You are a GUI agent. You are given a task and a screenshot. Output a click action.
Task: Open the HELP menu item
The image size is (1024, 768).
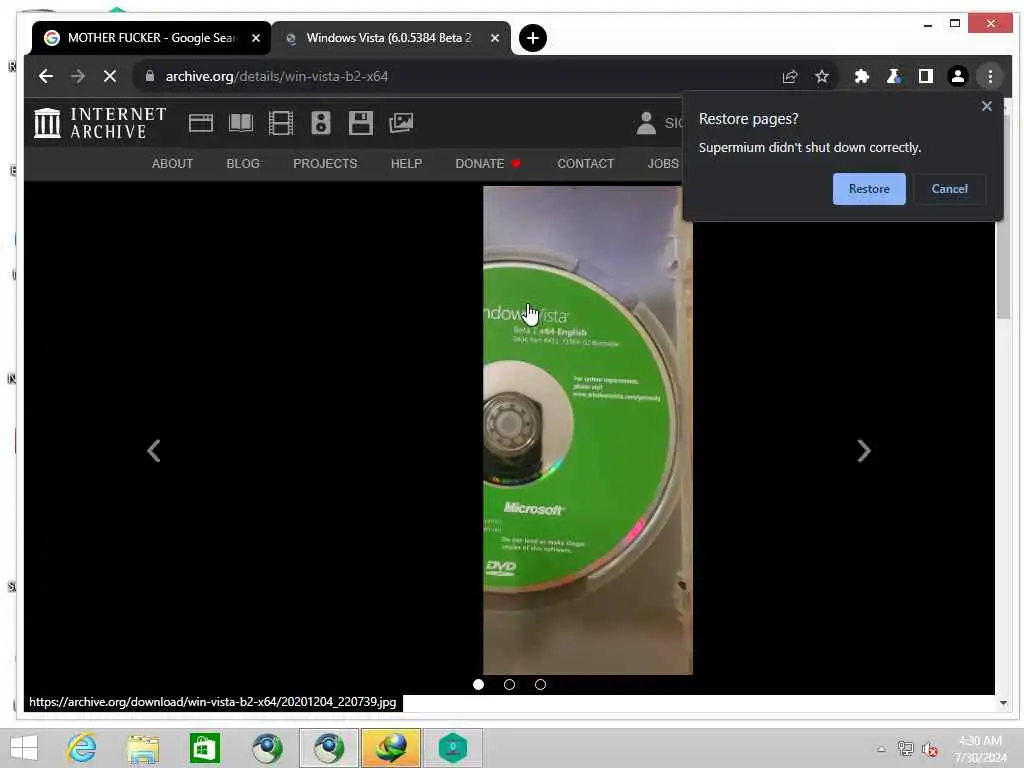coord(406,164)
